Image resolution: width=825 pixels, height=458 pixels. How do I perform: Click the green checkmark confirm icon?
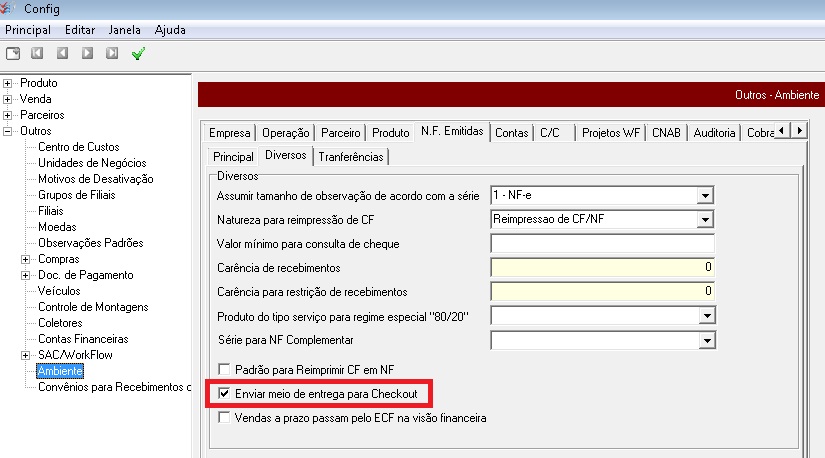[x=138, y=53]
